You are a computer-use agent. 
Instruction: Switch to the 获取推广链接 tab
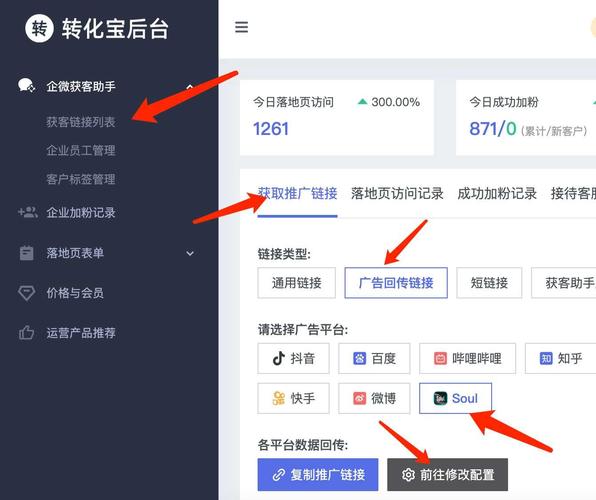297,194
